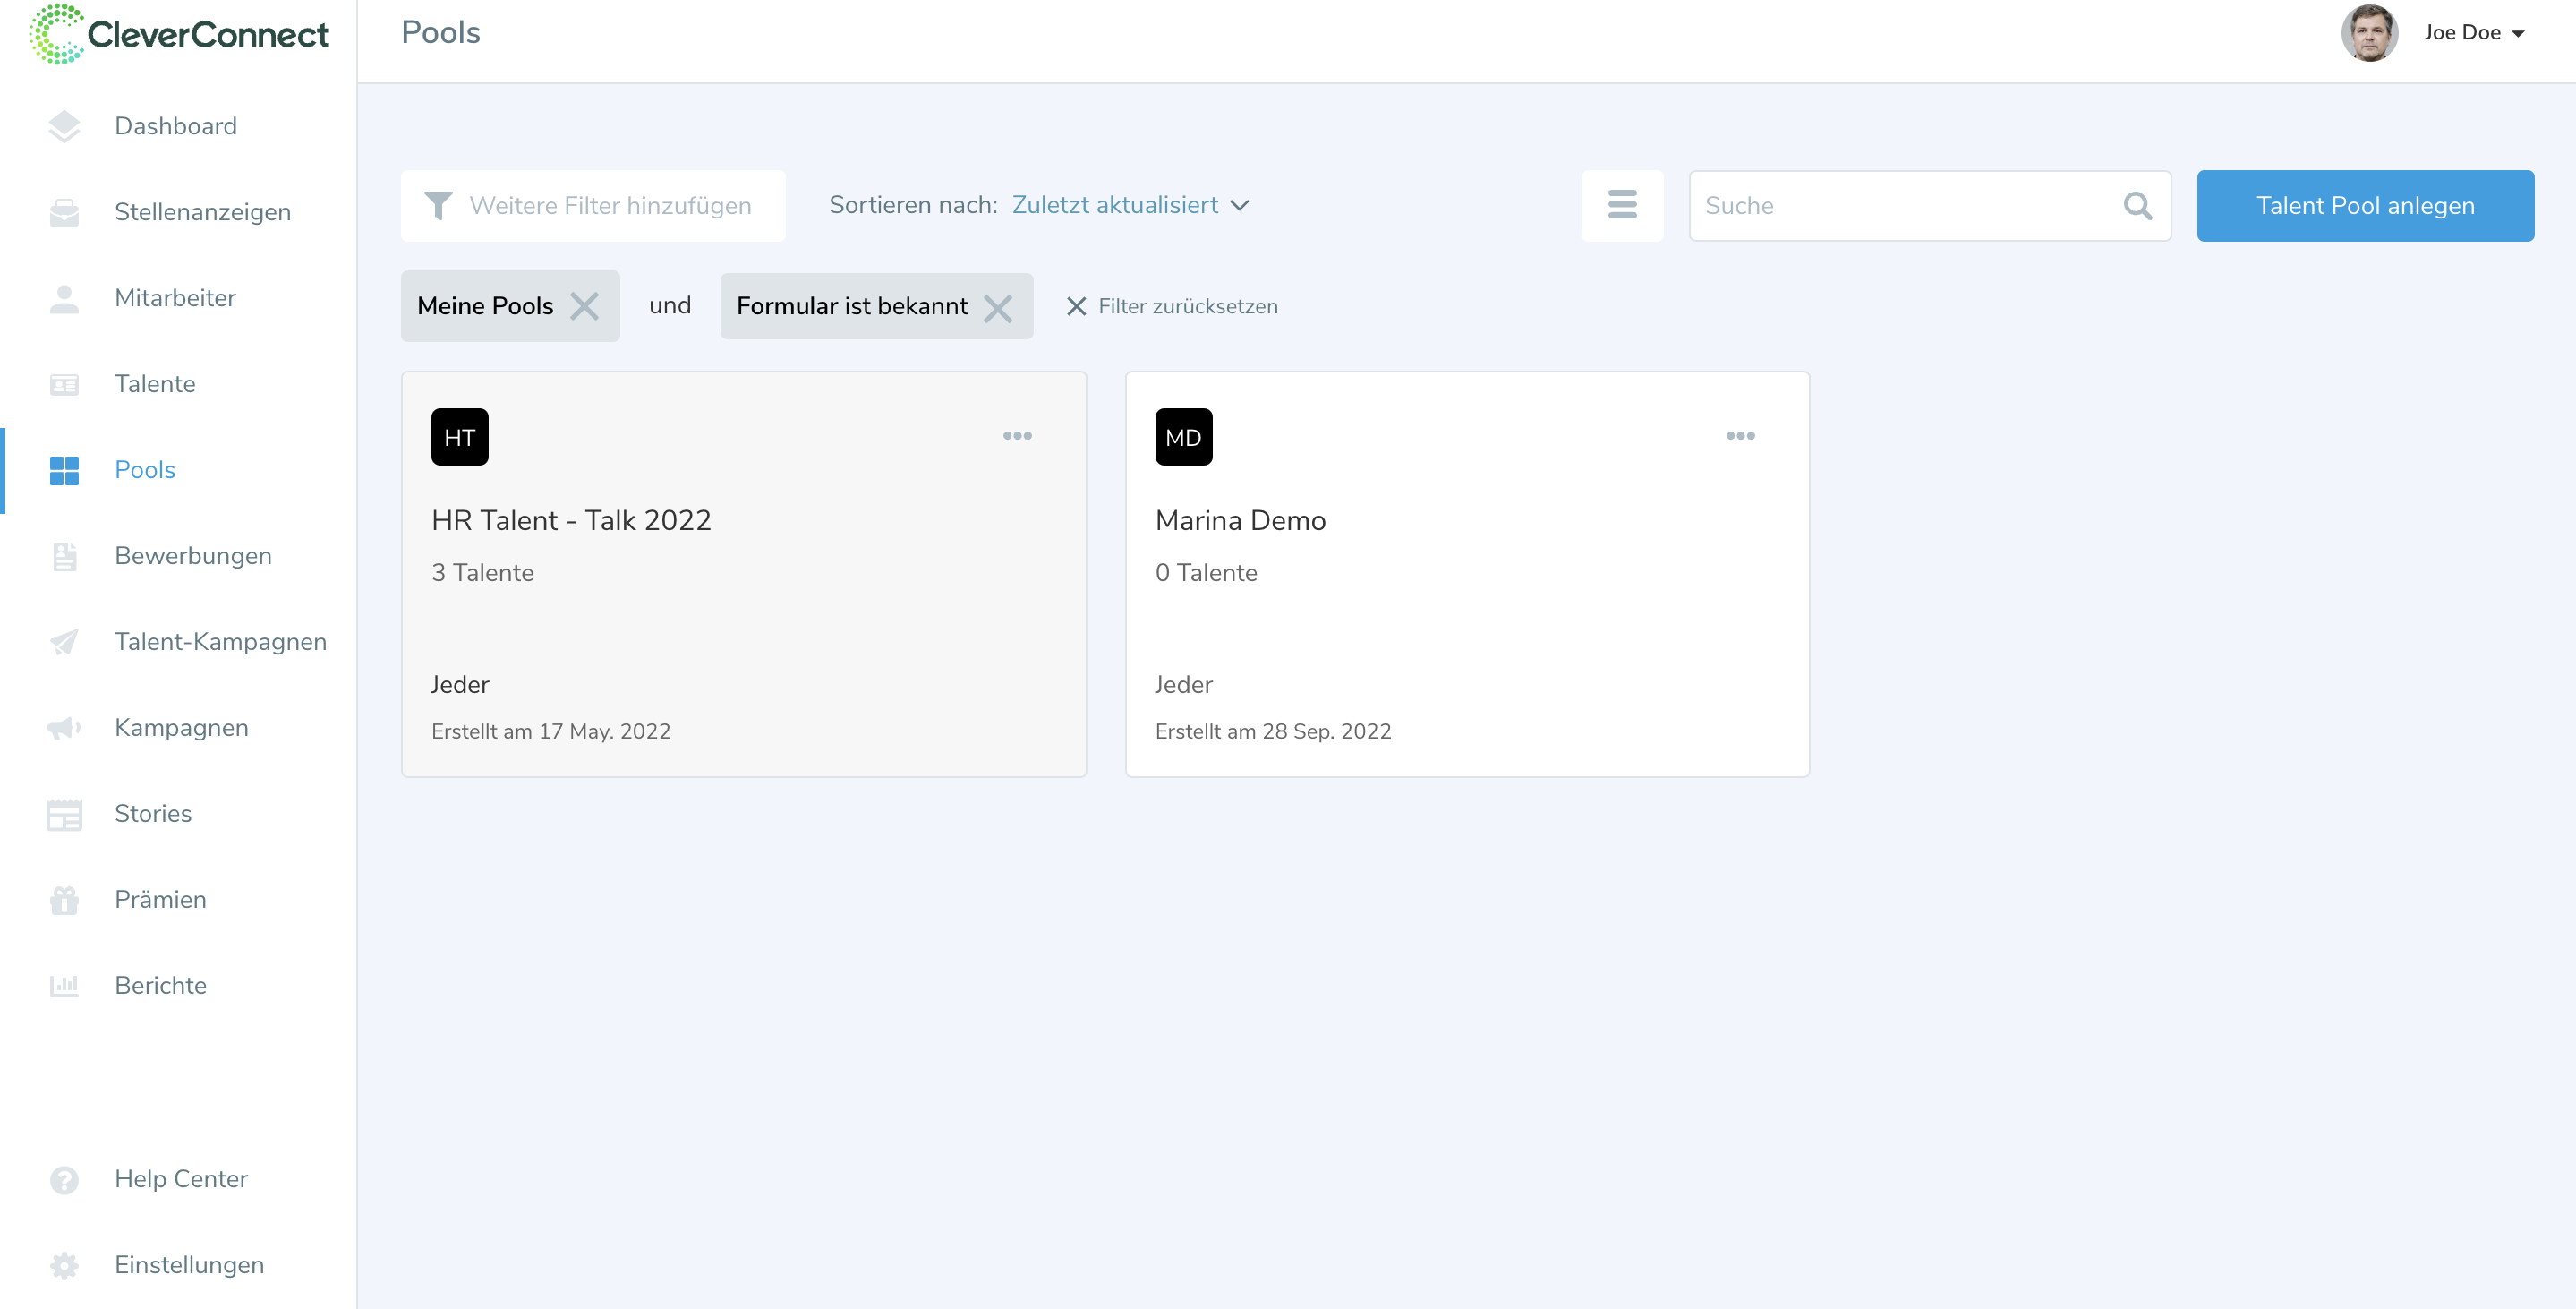Click the Stellenanzeigen briefcase icon

64,212
